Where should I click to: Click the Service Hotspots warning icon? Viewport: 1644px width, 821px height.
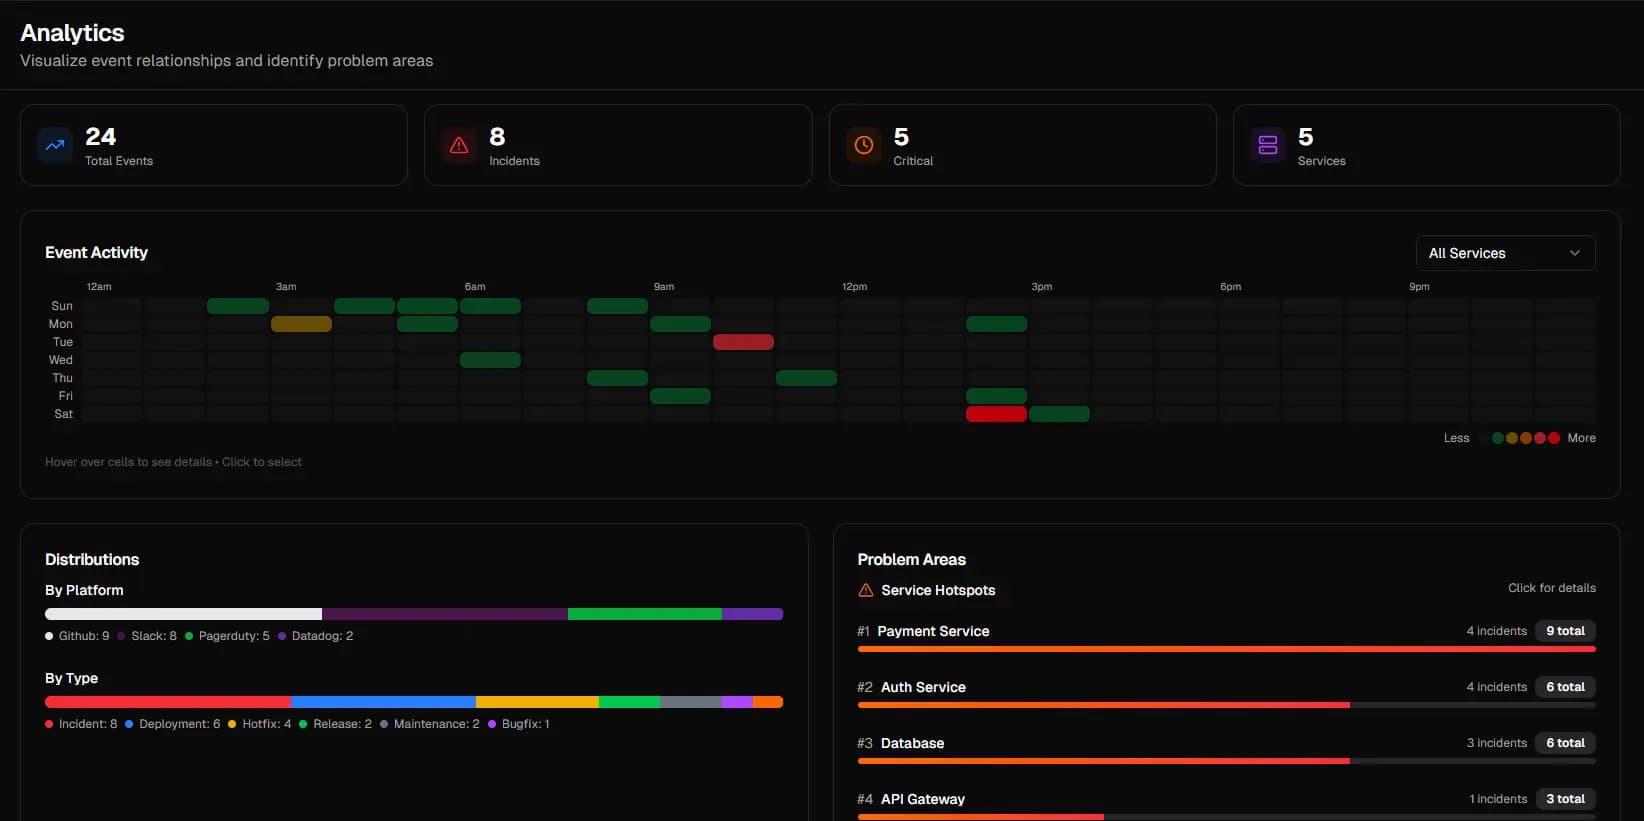click(x=866, y=590)
